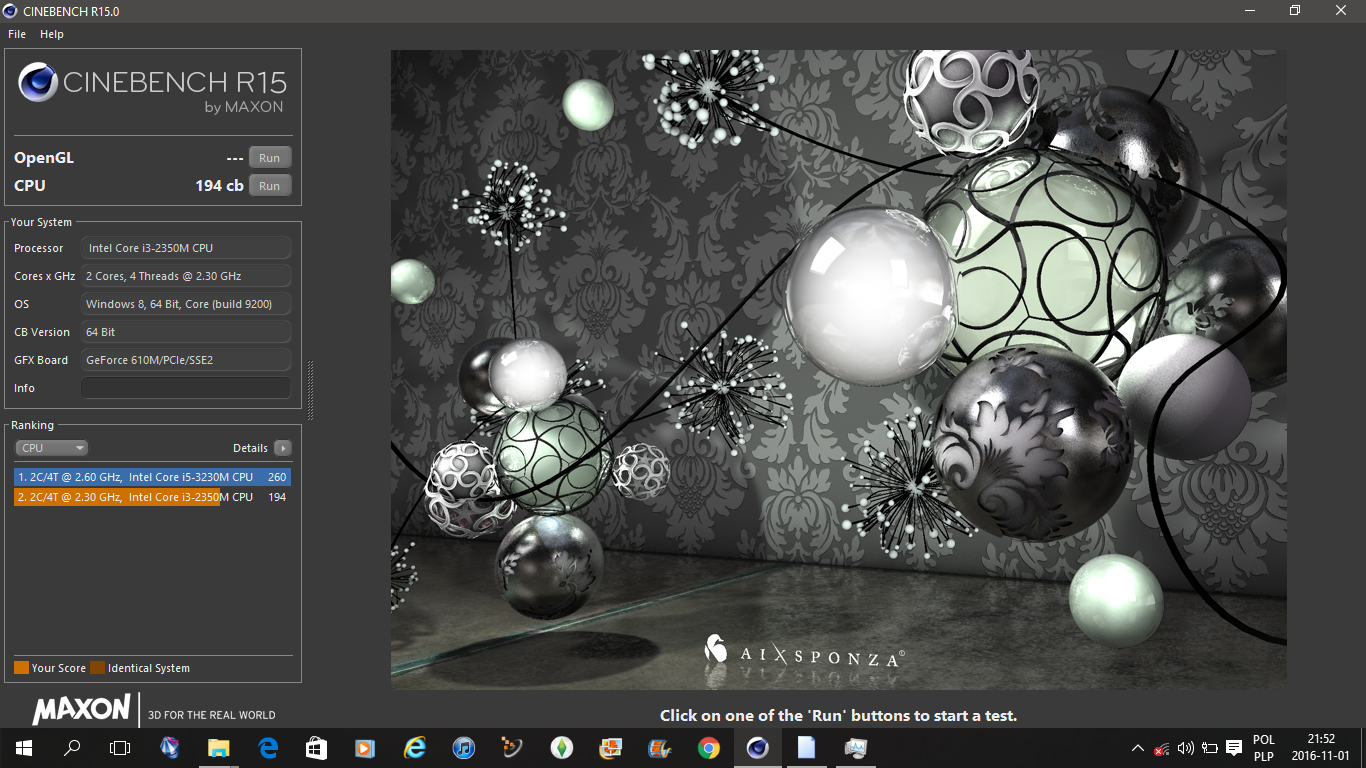Click the Identical System brown legend swatch
1366x768 pixels.
point(97,668)
